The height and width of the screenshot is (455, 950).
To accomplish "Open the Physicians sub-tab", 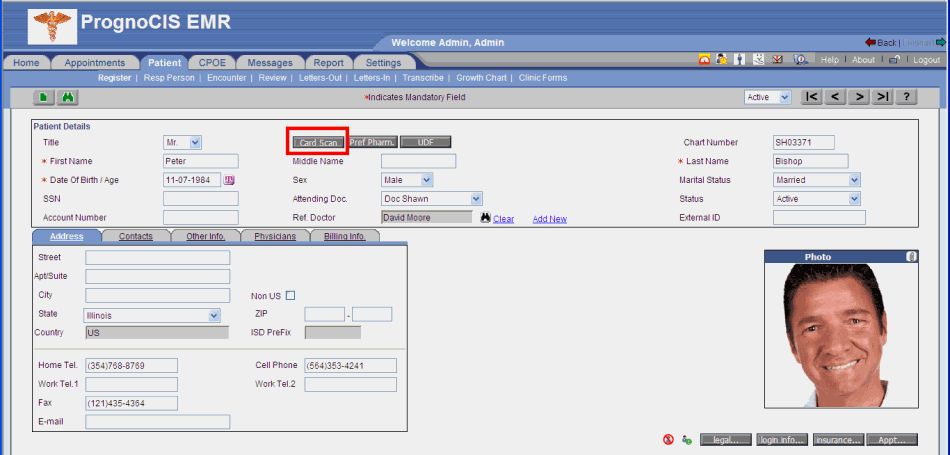I will [x=275, y=236].
